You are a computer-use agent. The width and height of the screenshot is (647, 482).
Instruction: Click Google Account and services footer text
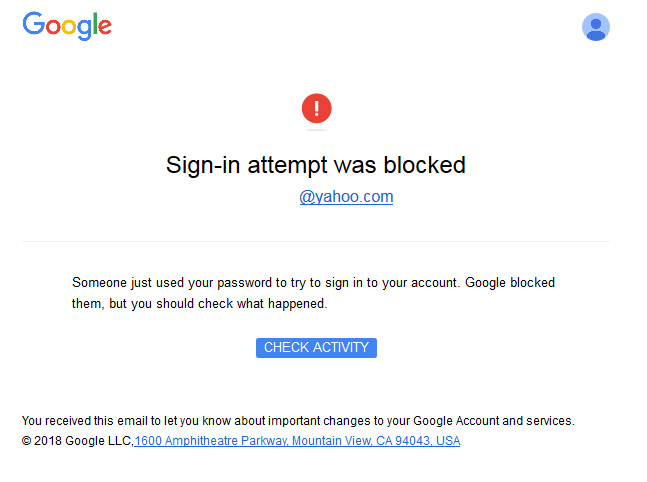coord(494,421)
